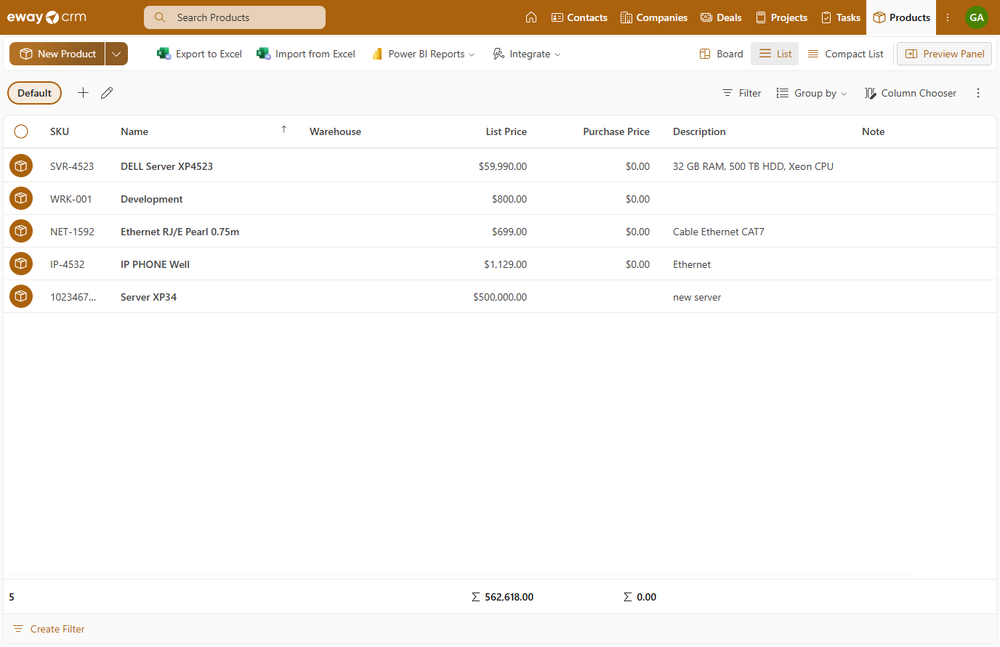Image resolution: width=1000 pixels, height=647 pixels.
Task: Click the Search Products field
Action: (x=235, y=17)
